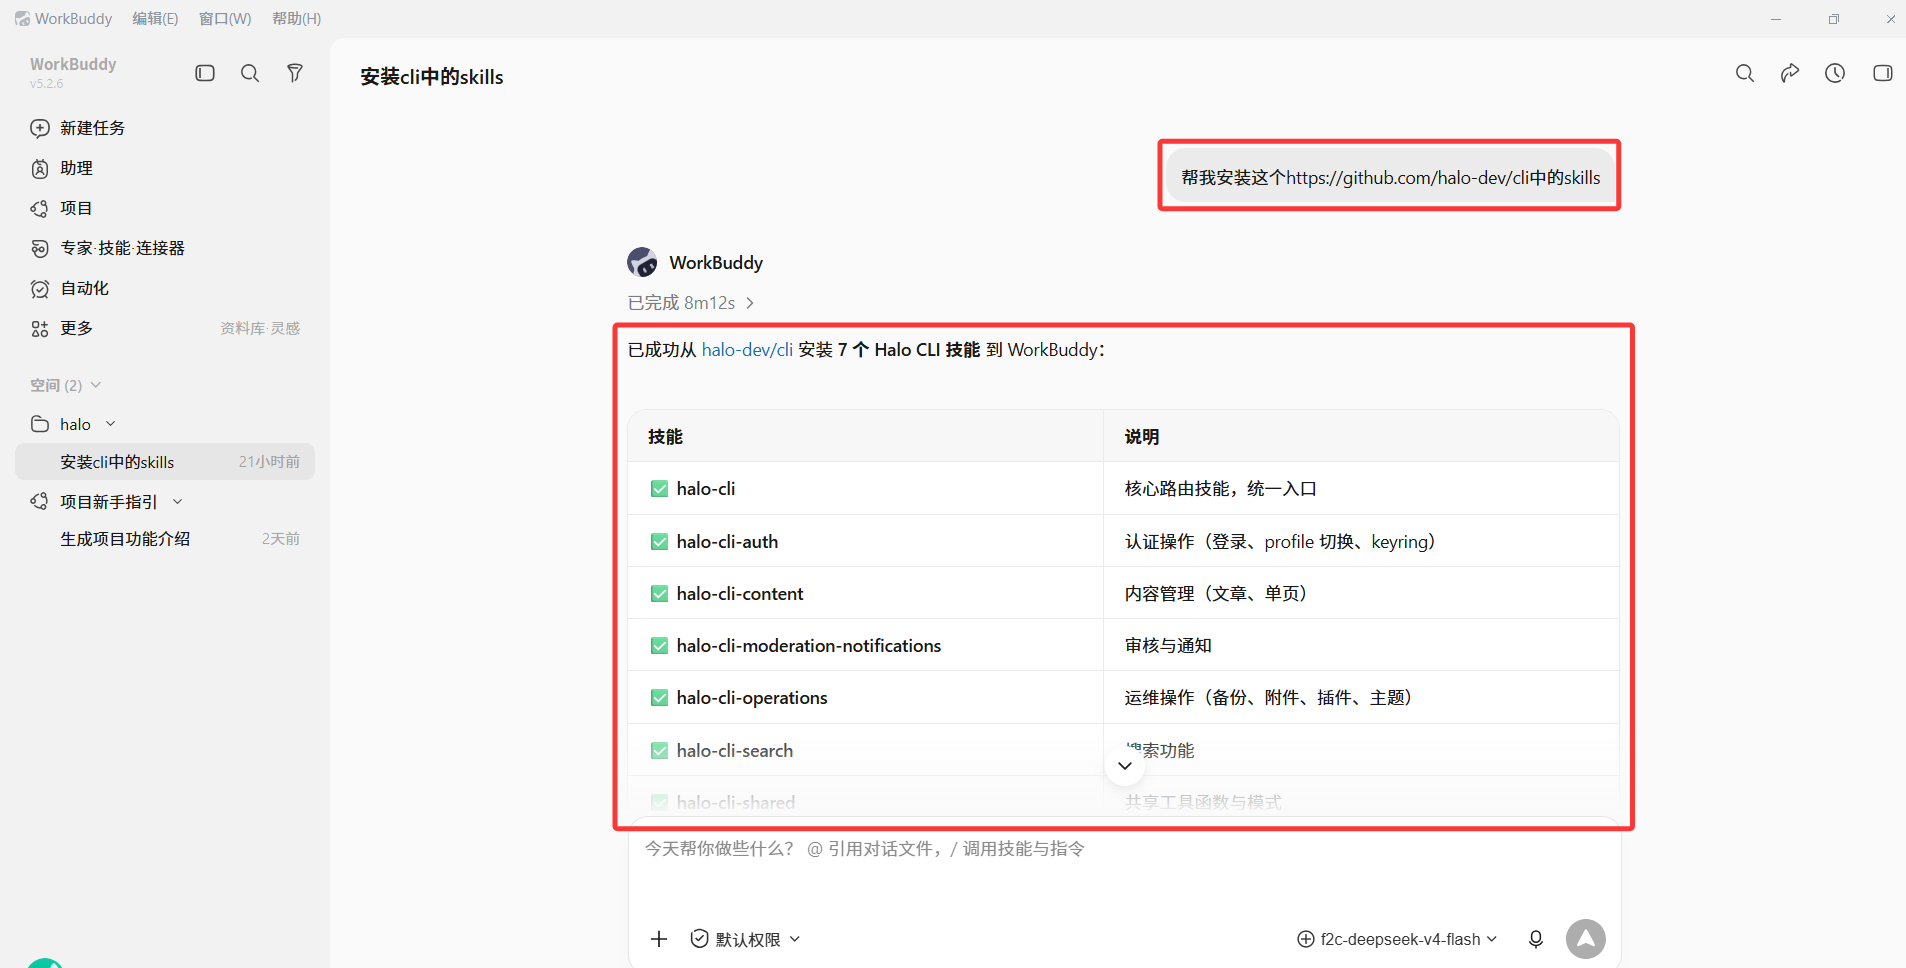This screenshot has height=968, width=1906.
Task: Toggle halo-cli-operations checkbox
Action: (659, 698)
